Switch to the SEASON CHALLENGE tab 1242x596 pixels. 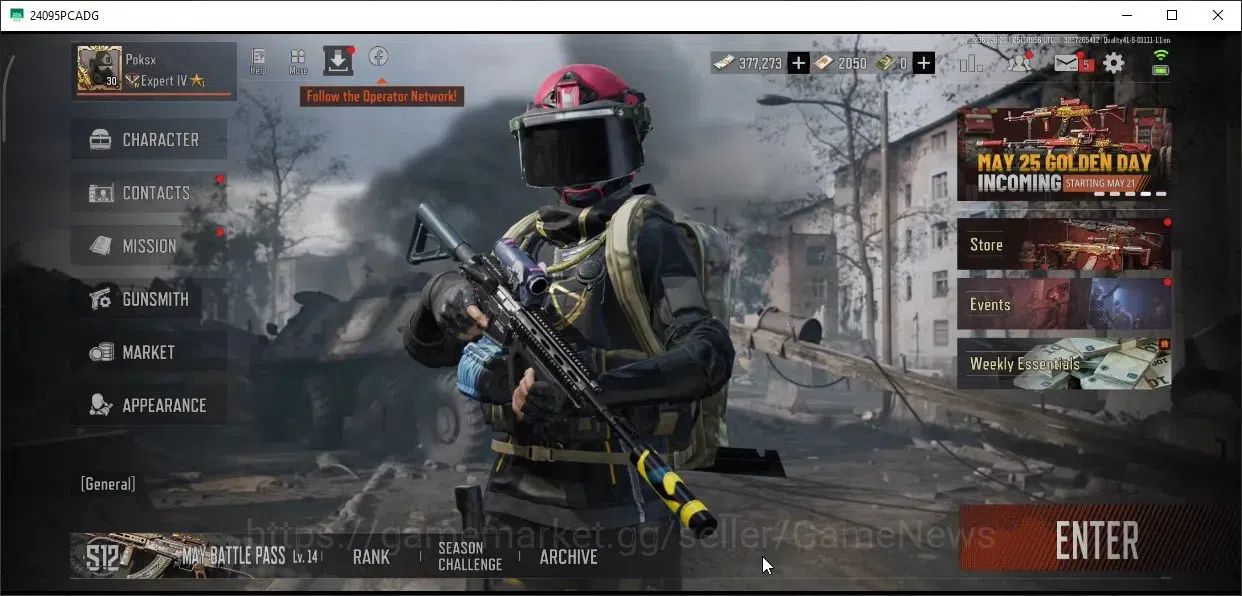click(x=470, y=556)
